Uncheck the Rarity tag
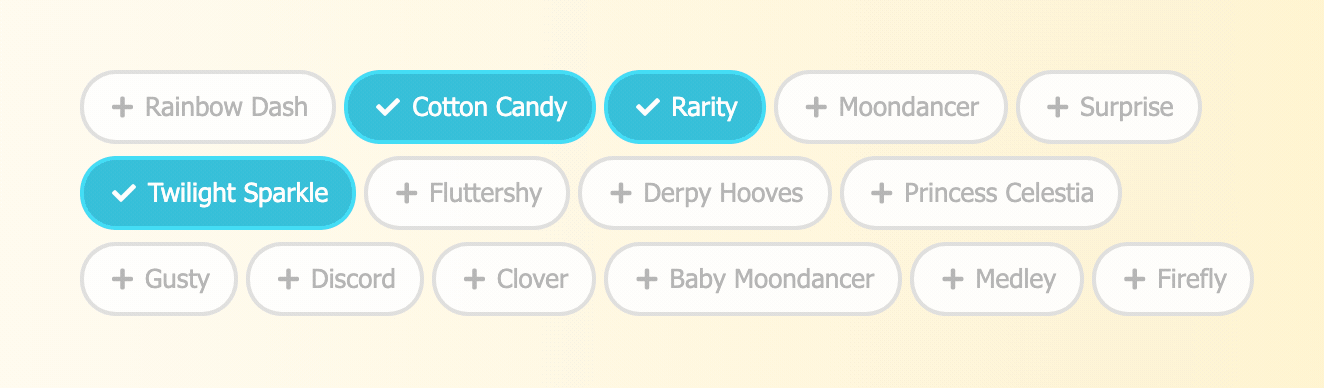 coord(685,107)
